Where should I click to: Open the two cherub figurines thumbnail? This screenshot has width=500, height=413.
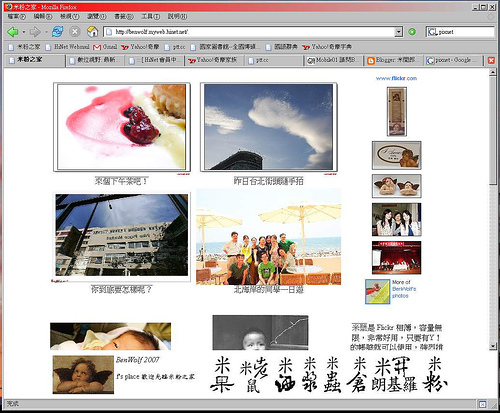[x=397, y=186]
